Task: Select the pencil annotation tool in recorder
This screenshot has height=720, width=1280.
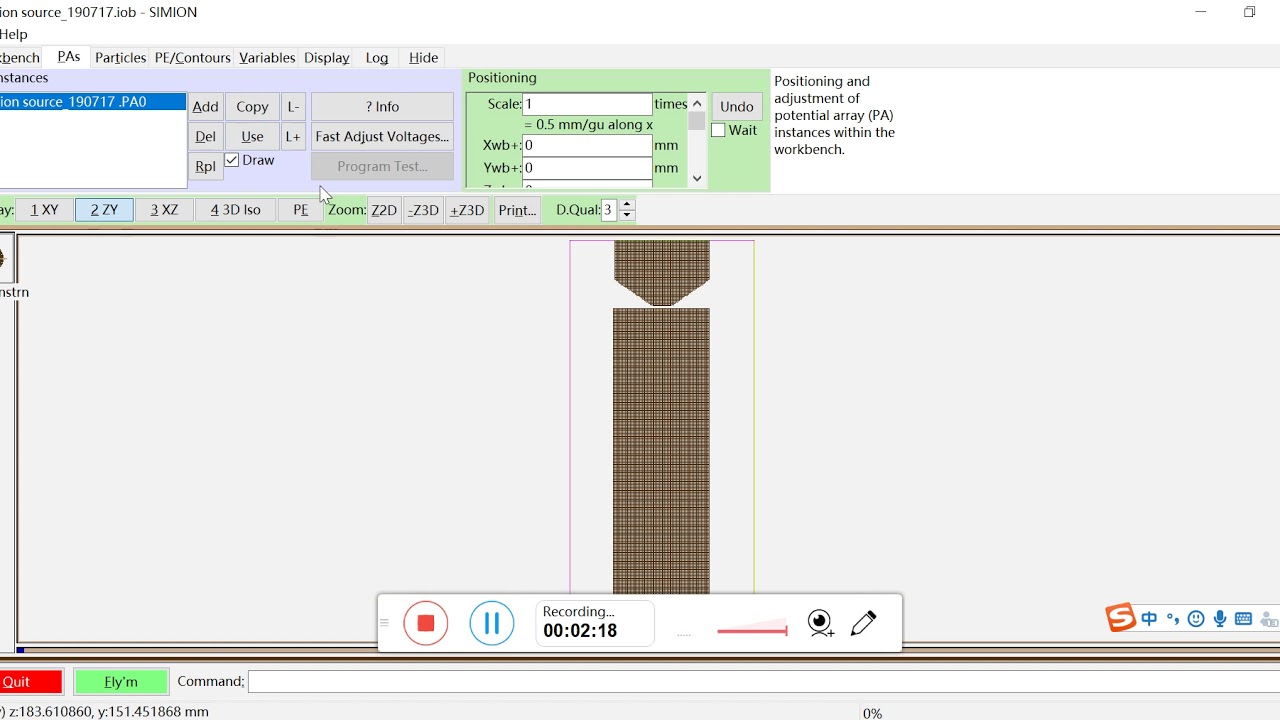Action: [x=864, y=624]
